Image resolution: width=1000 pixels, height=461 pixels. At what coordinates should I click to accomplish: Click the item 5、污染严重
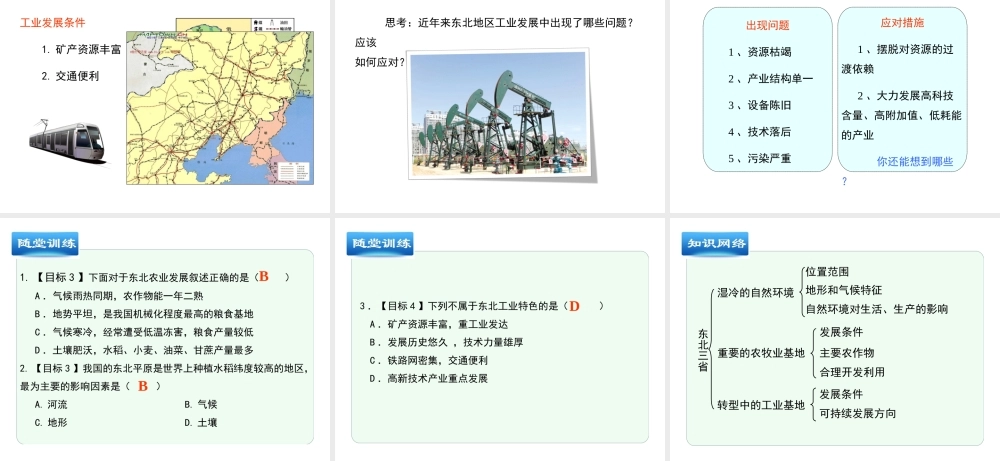coord(760,159)
